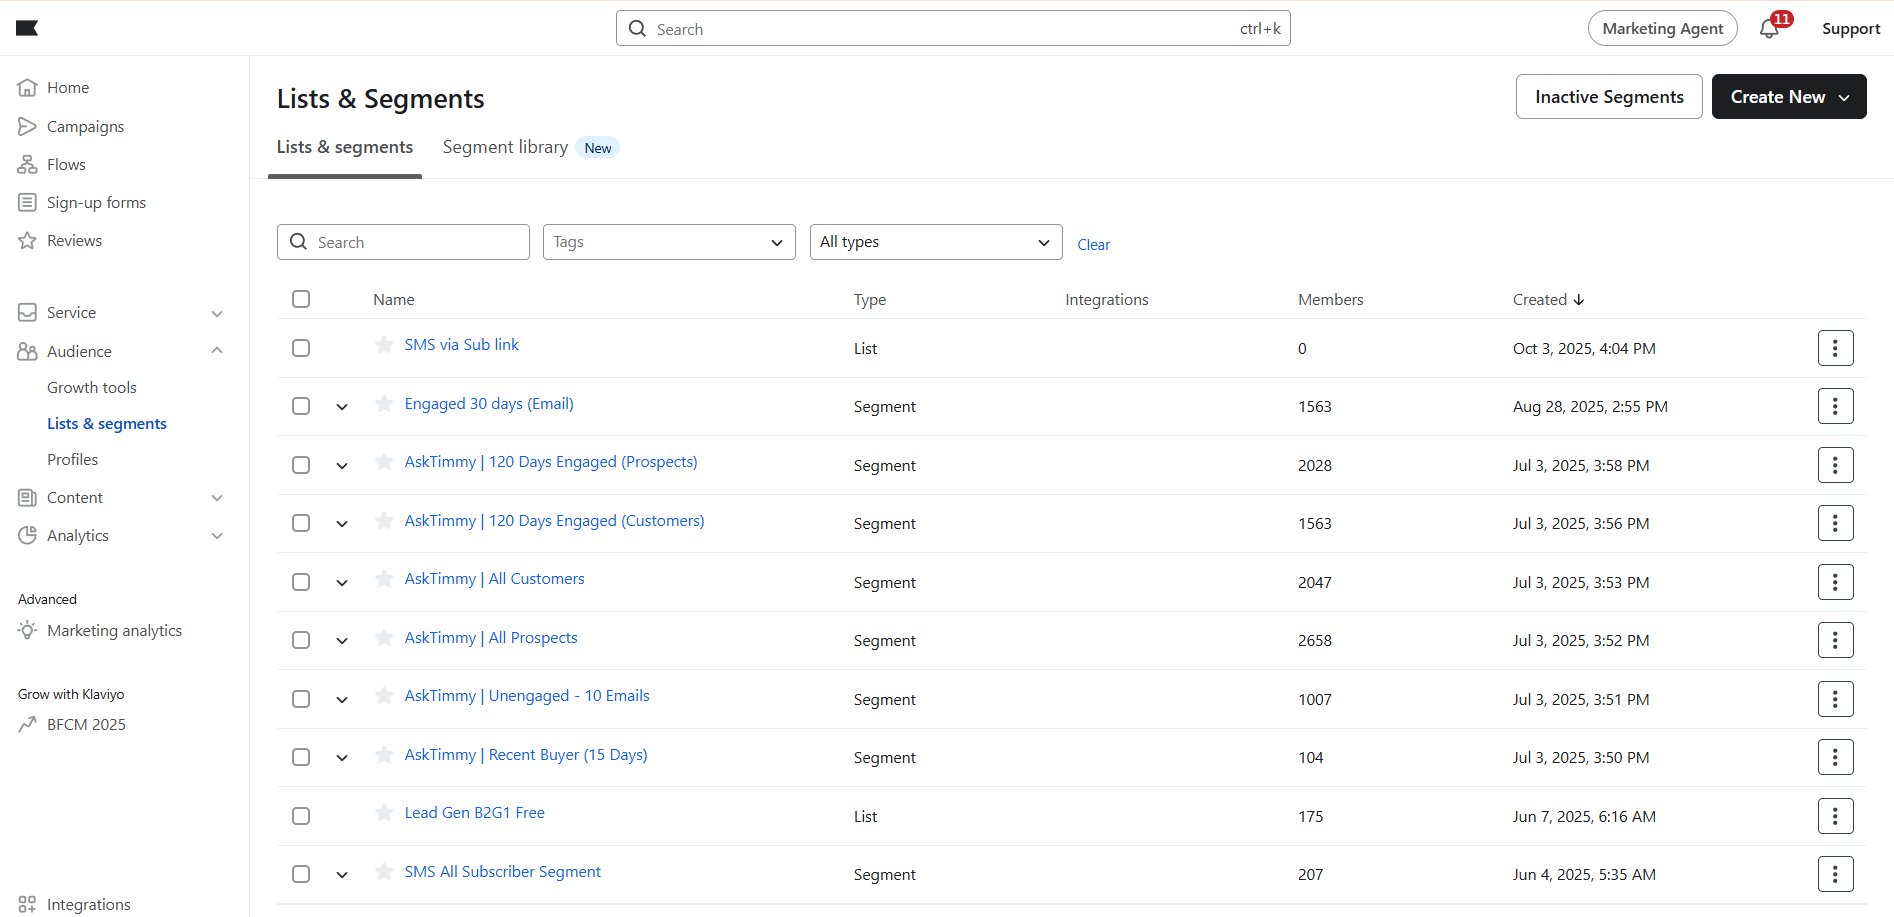
Task: Click the Campaigns paper-plane icon
Action: (27, 126)
